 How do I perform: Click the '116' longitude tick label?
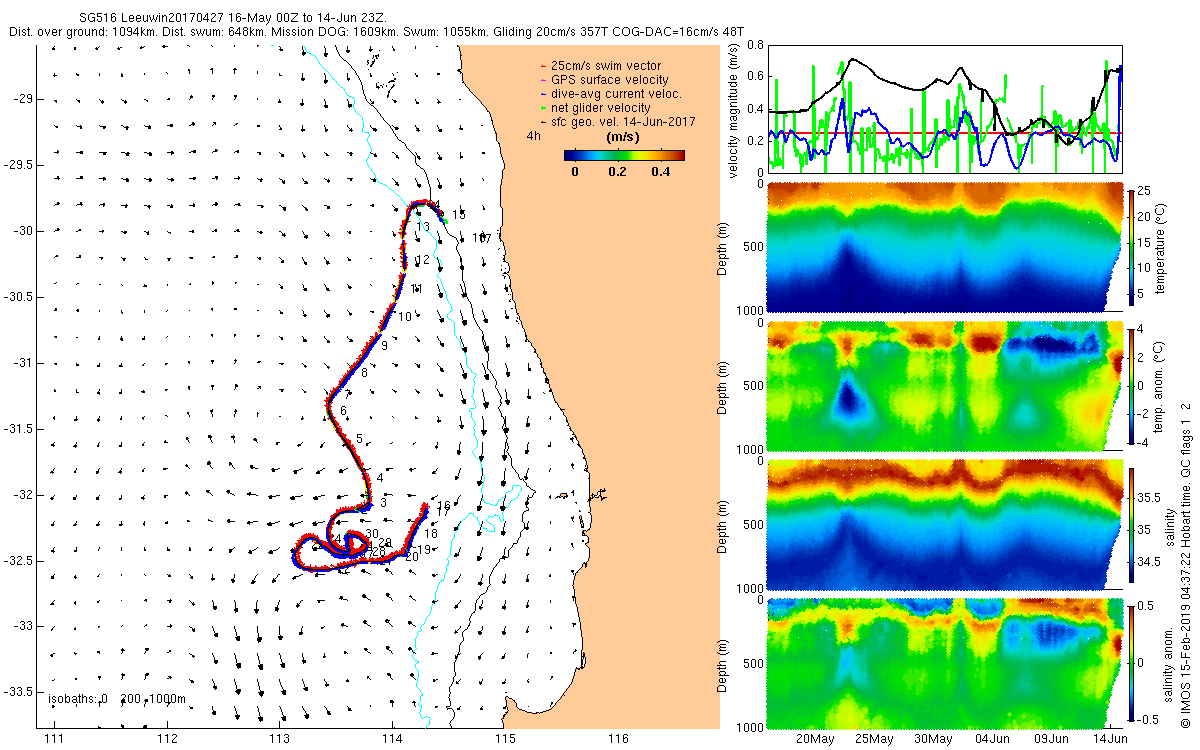[618, 739]
